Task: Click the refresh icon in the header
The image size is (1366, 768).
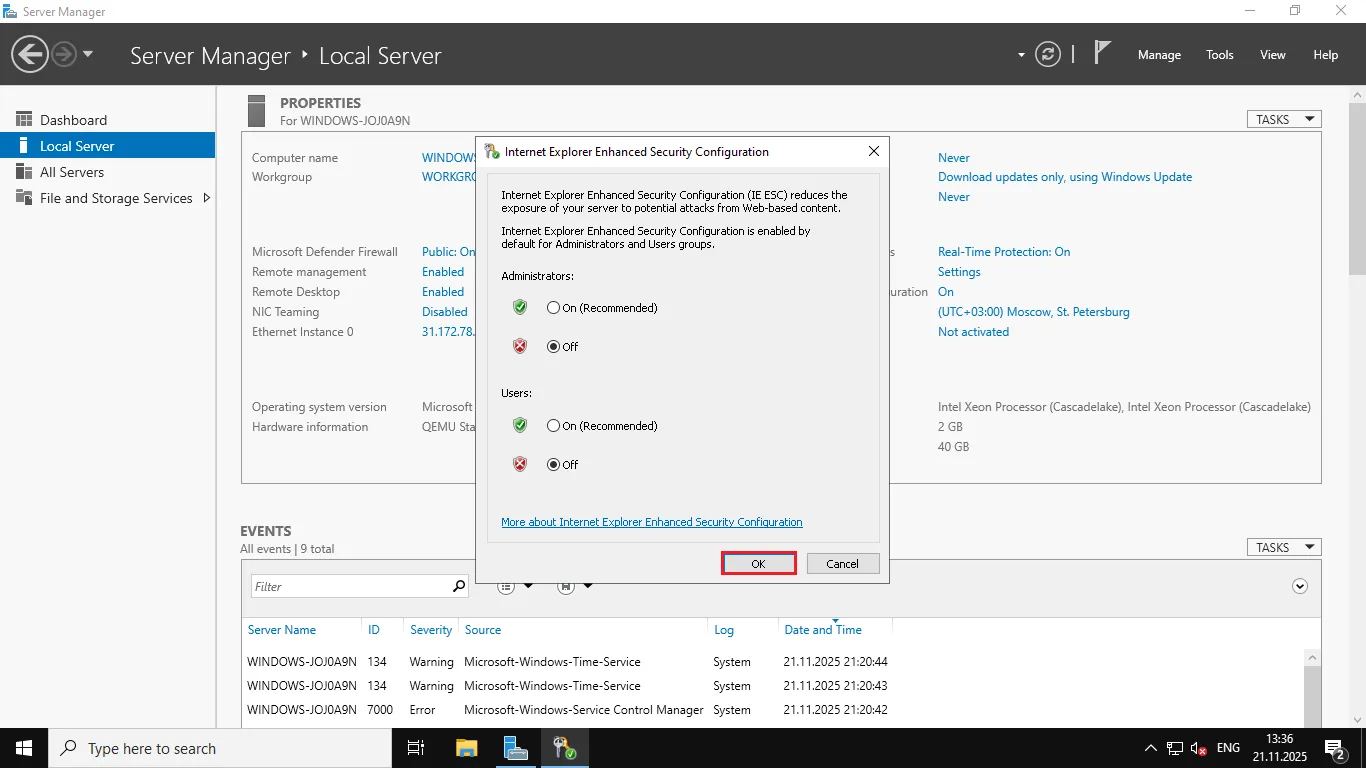Action: click(x=1047, y=55)
